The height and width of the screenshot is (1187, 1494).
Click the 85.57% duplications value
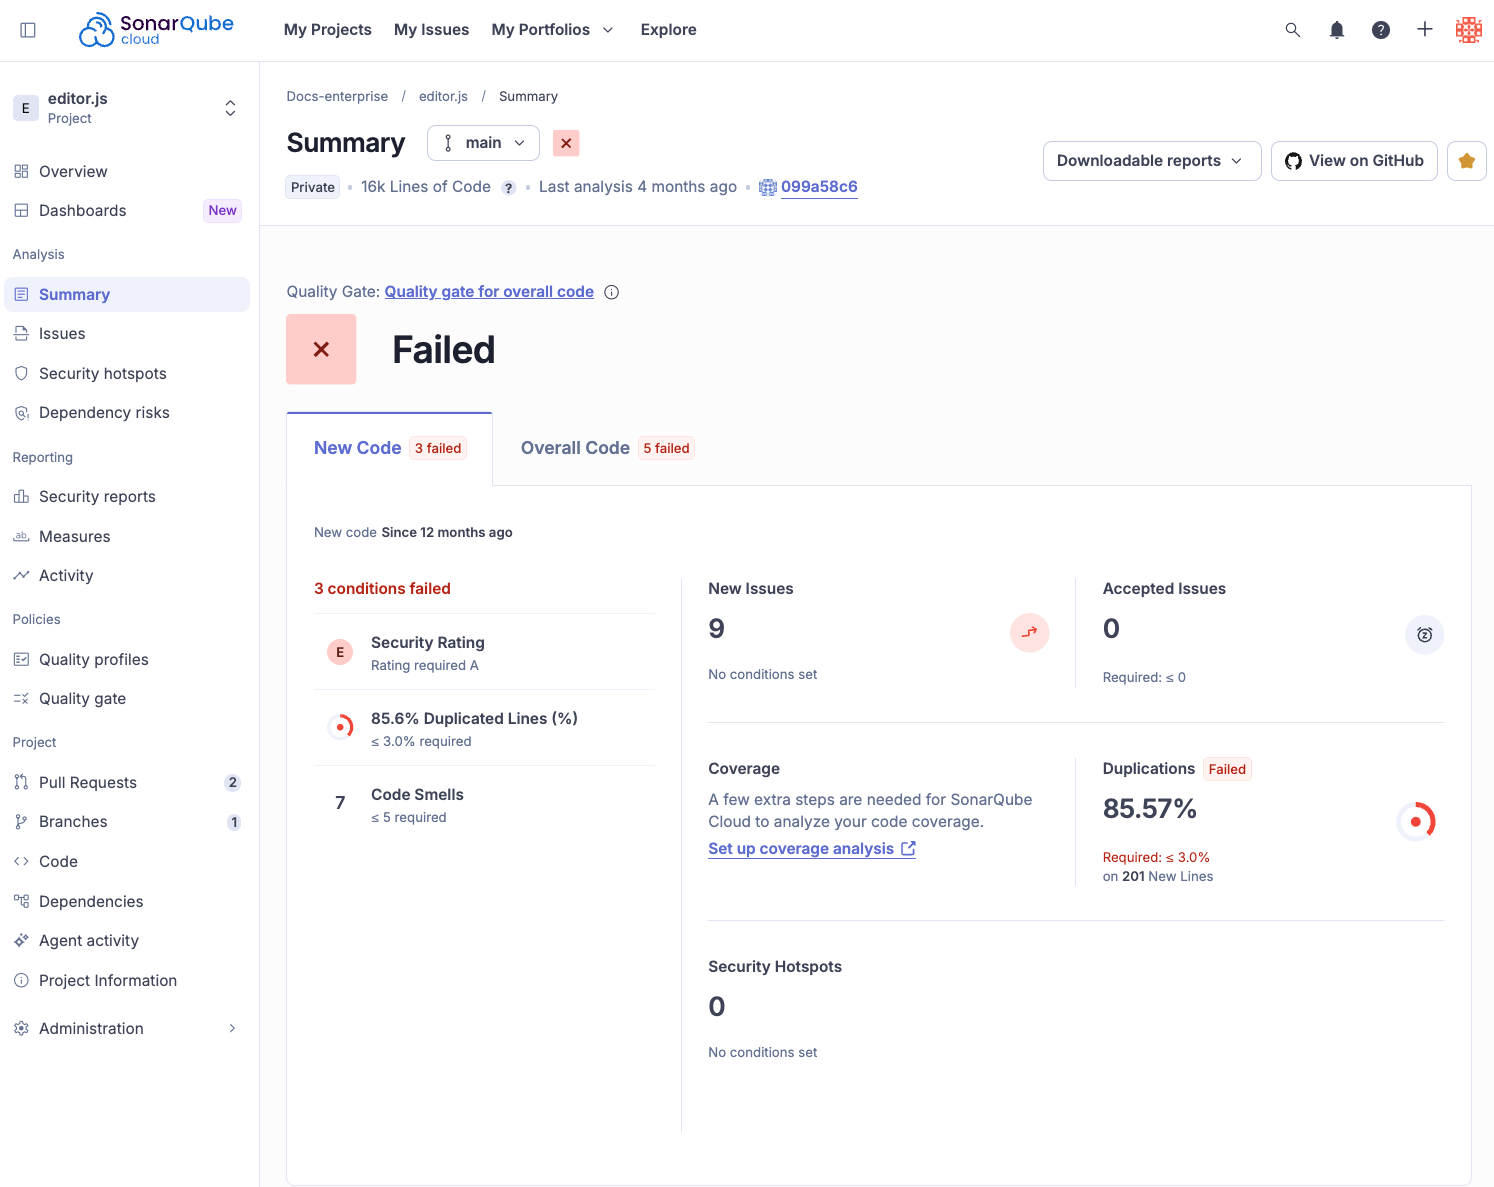point(1150,809)
